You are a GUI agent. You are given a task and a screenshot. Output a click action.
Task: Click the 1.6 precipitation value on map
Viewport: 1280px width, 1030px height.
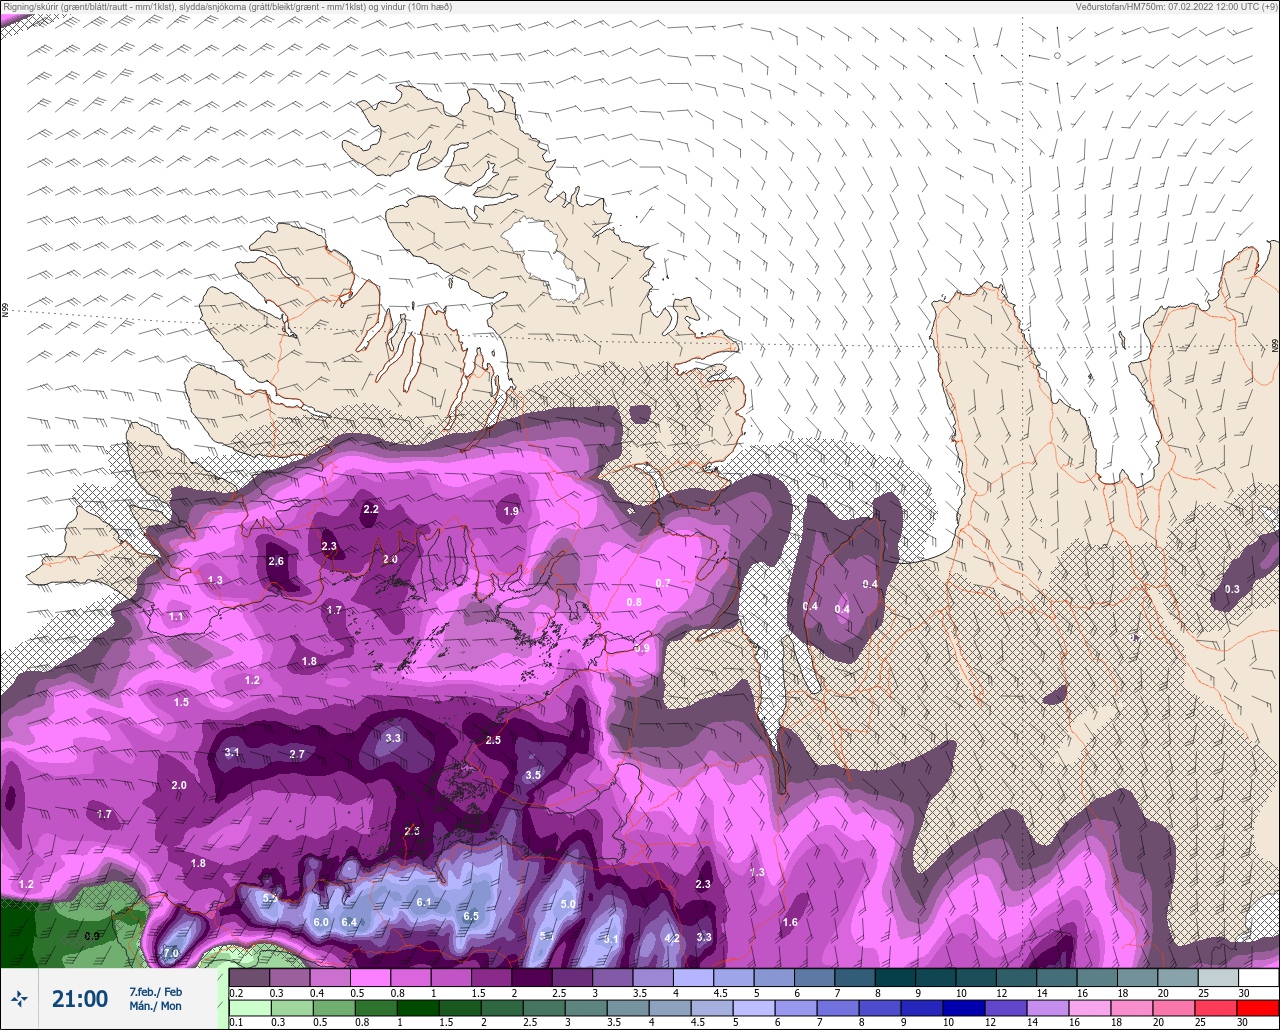[790, 922]
